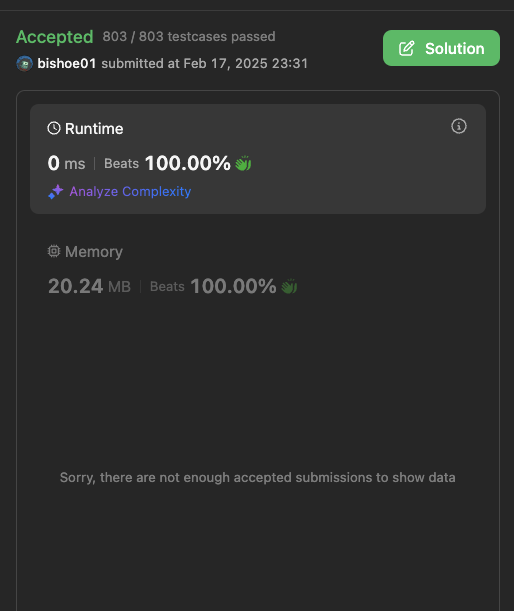
Task: Click the clapping hands icon beside runtime percentage
Action: coord(243,163)
